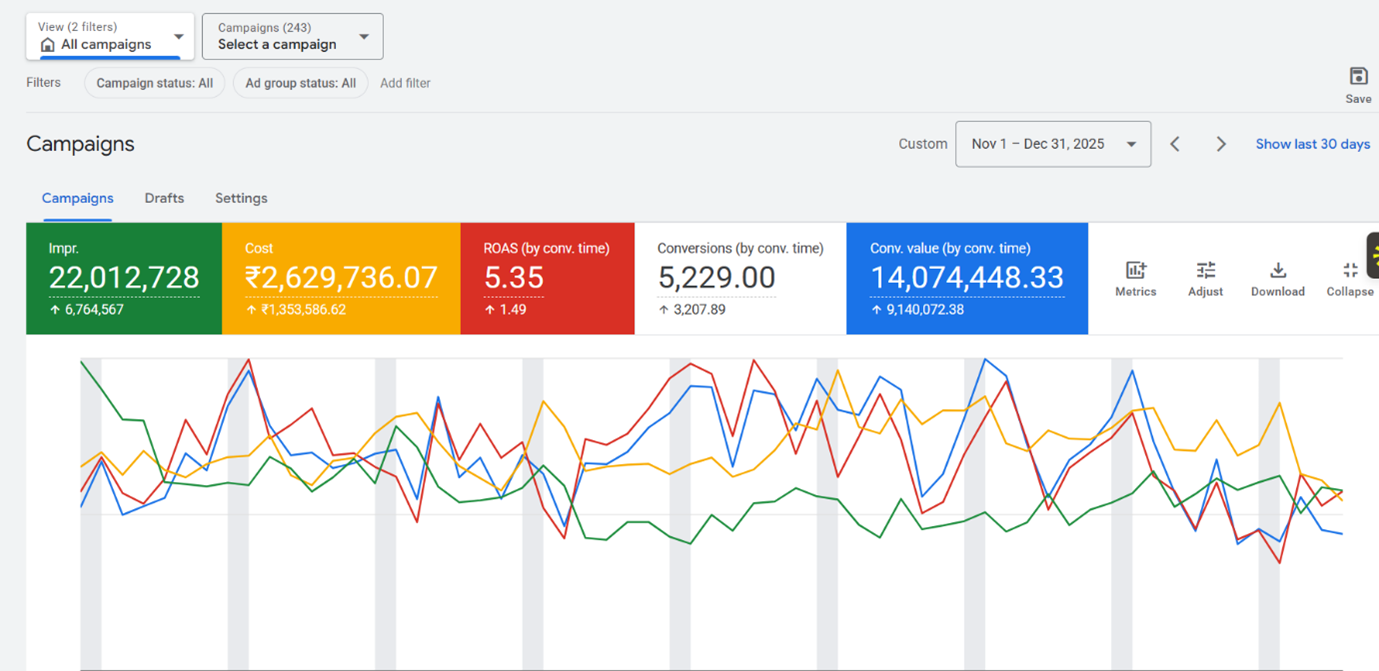The width and height of the screenshot is (1379, 671).
Task: Download the chart data
Action: point(1277,271)
